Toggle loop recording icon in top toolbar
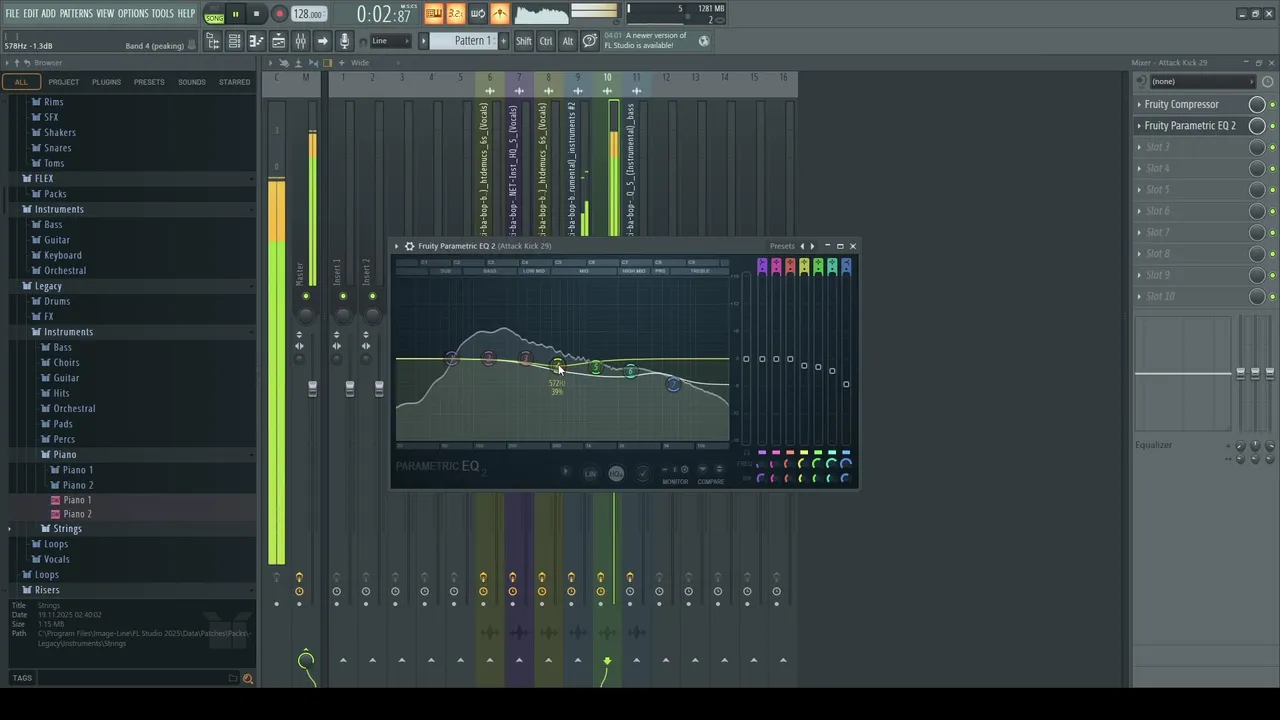The width and height of the screenshot is (1280, 720). point(477,13)
